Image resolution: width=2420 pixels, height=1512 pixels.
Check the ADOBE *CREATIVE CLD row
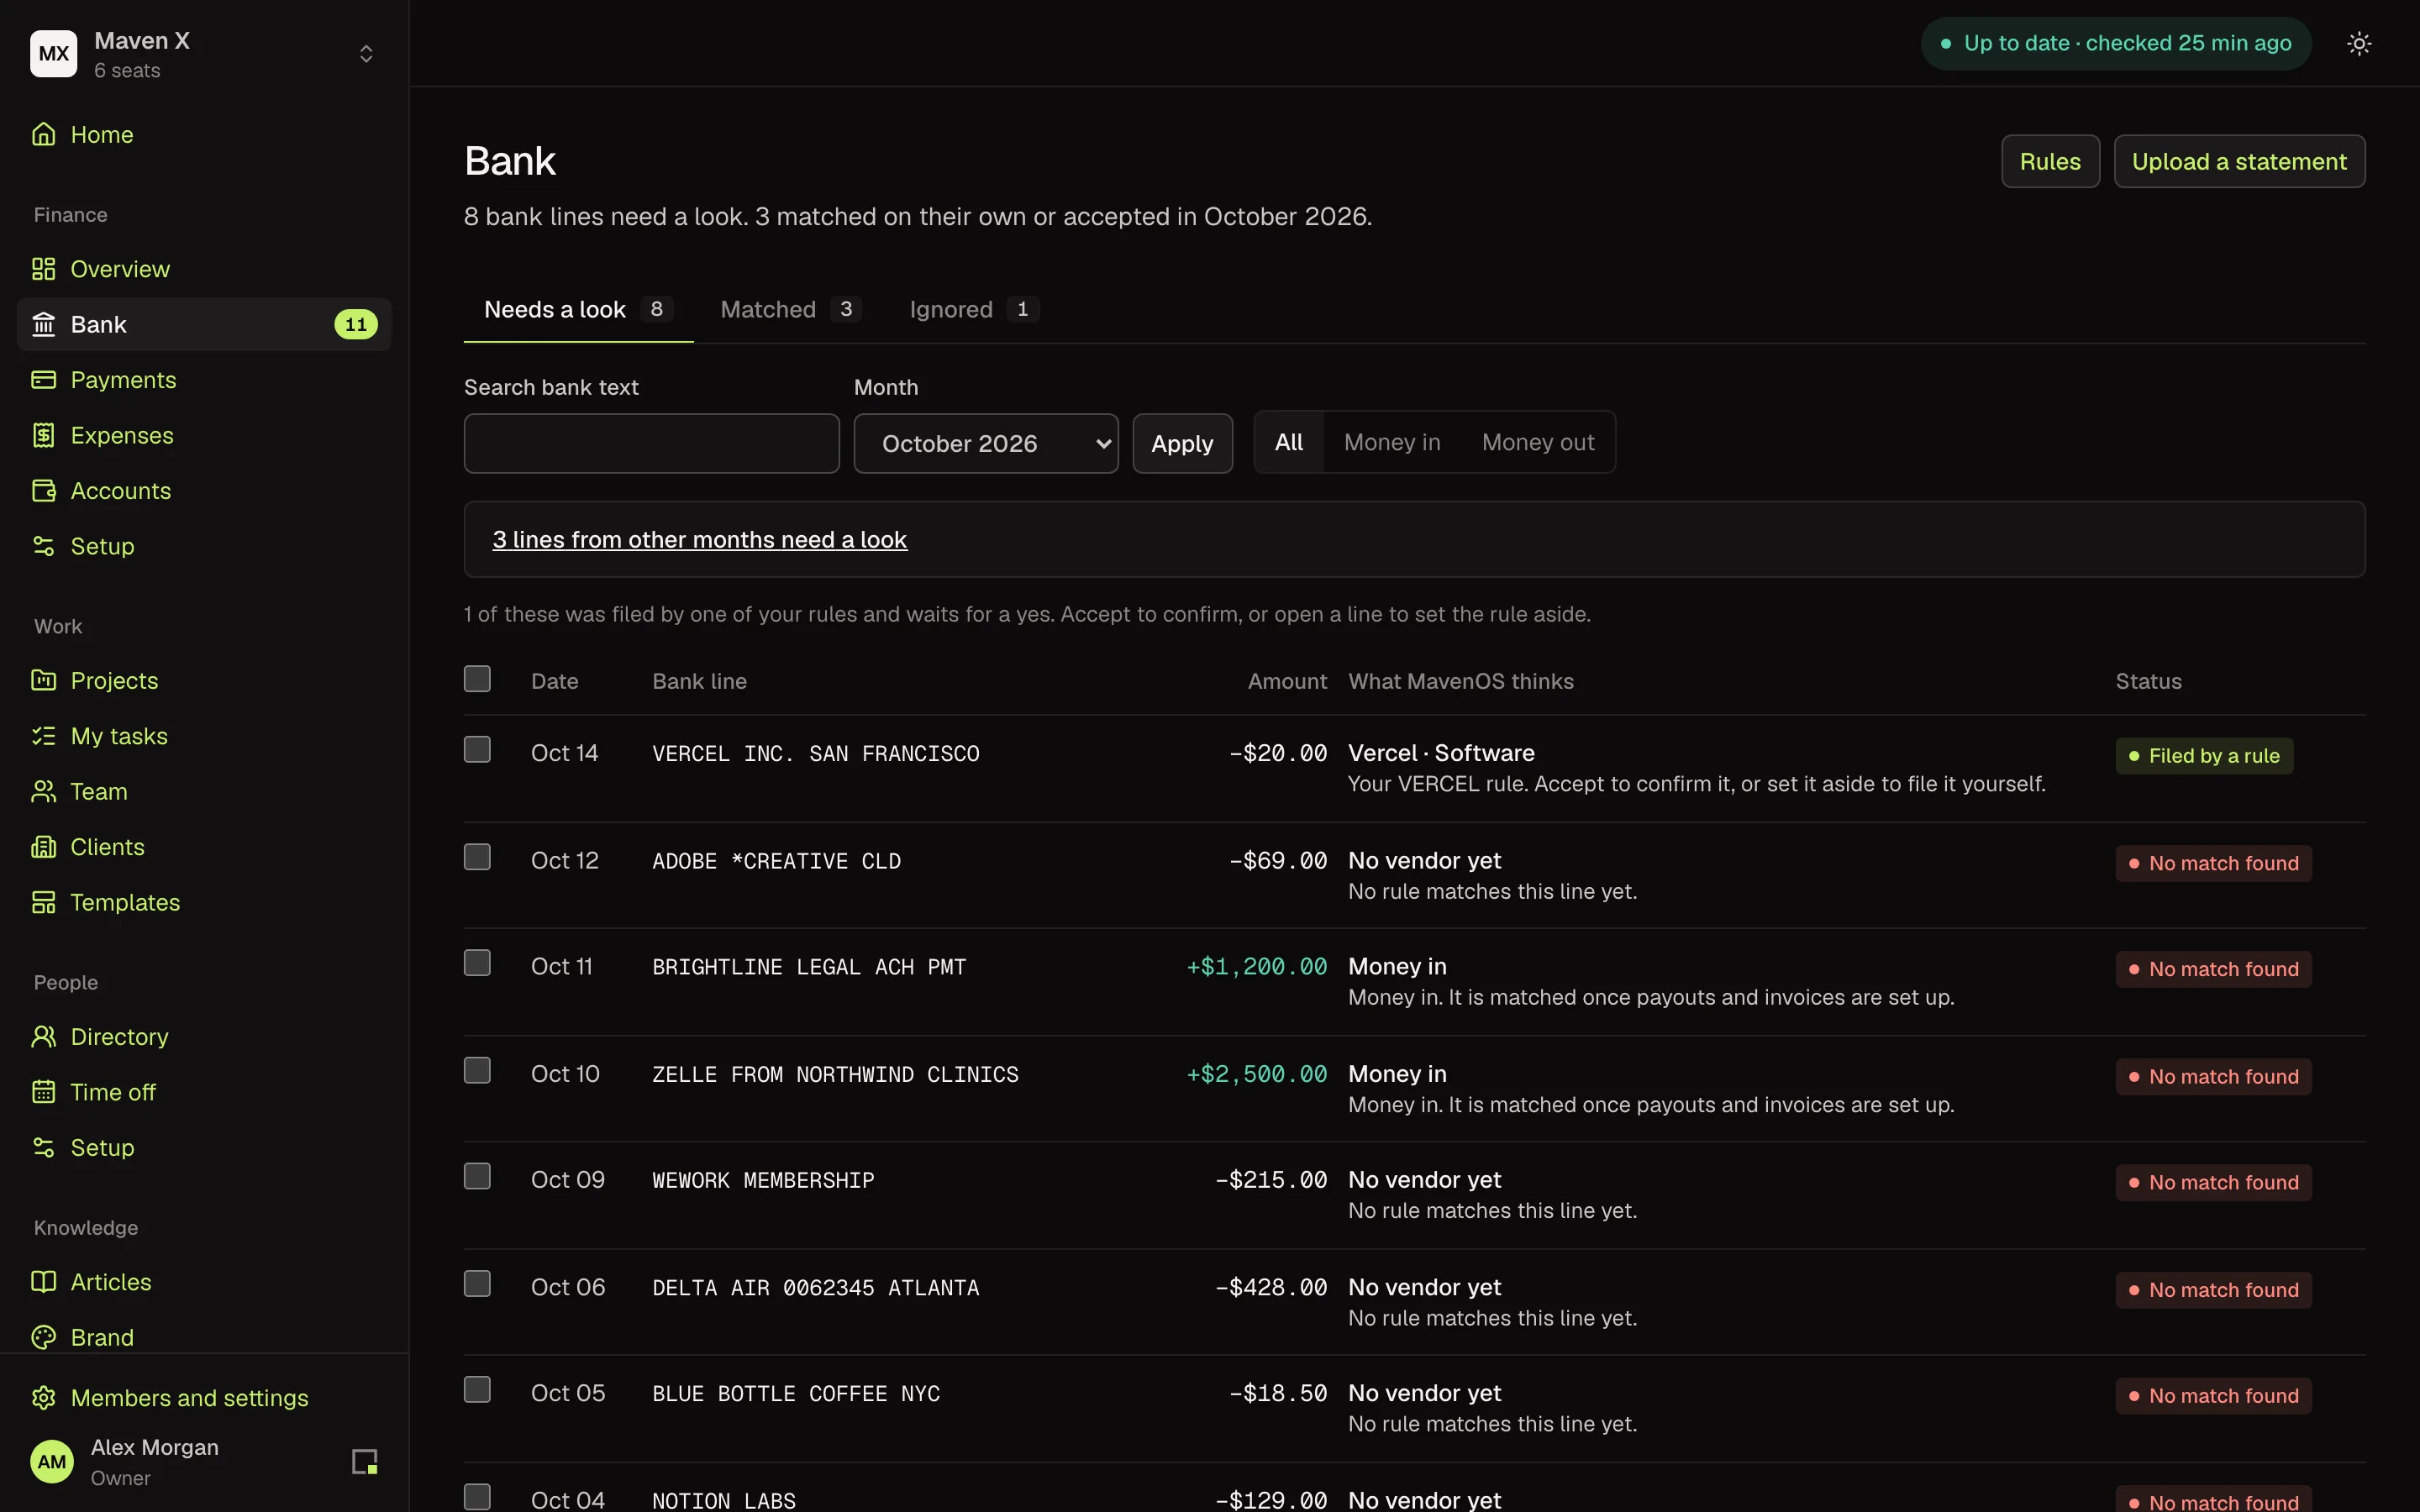coord(477,858)
